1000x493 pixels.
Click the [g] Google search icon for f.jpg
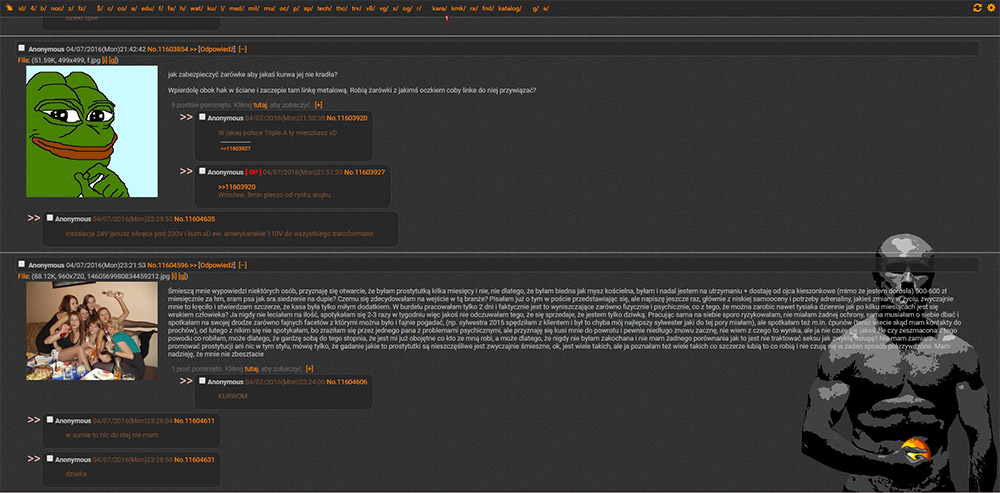coord(113,60)
